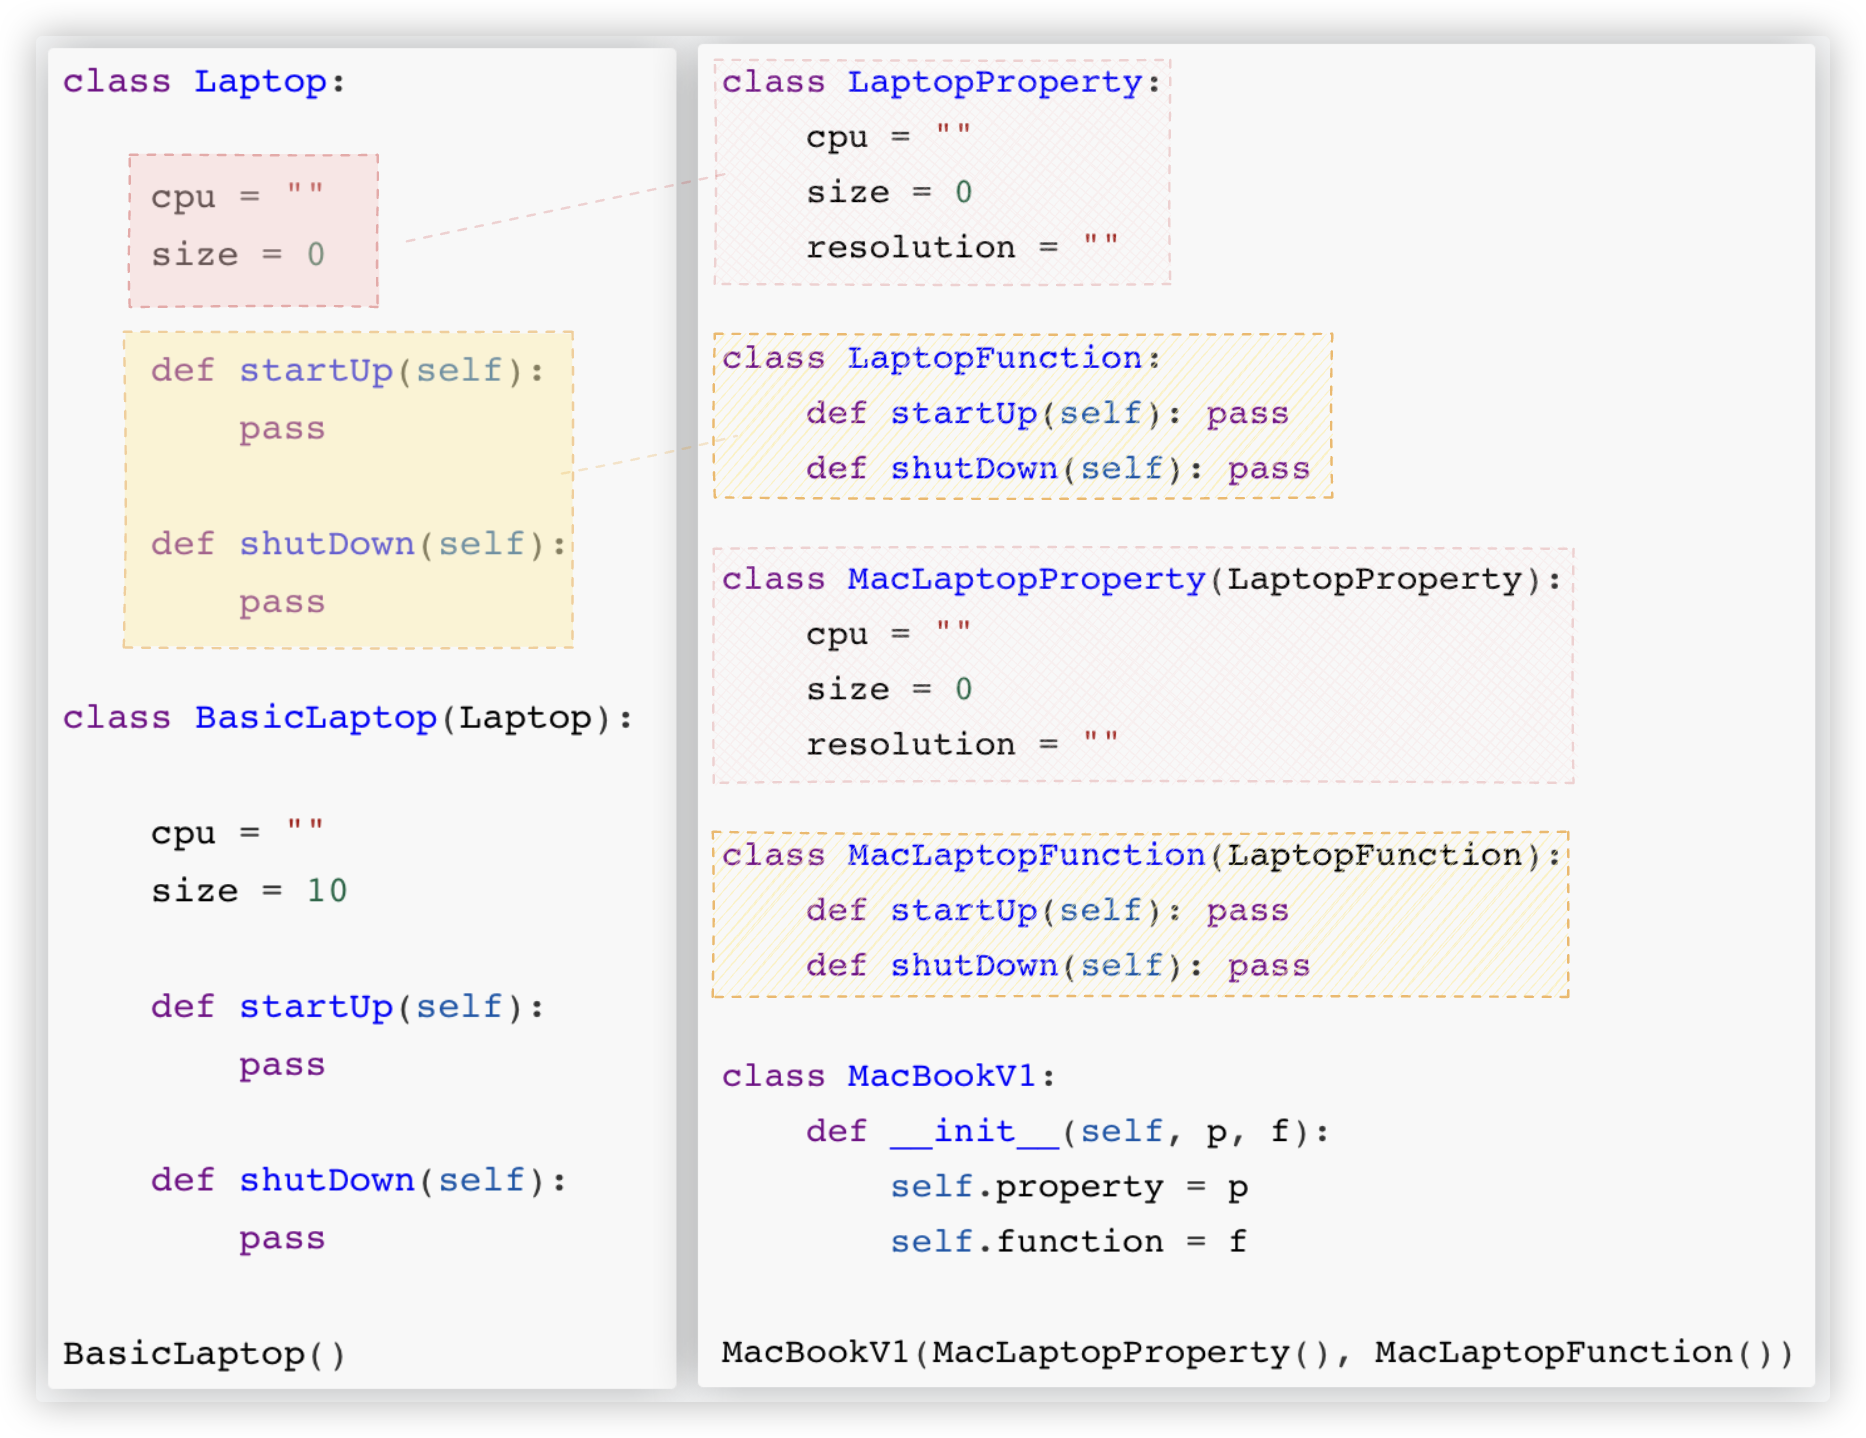Click startUp method inside BasicLaptop class
The width and height of the screenshot is (1866, 1438).
pos(315,1007)
